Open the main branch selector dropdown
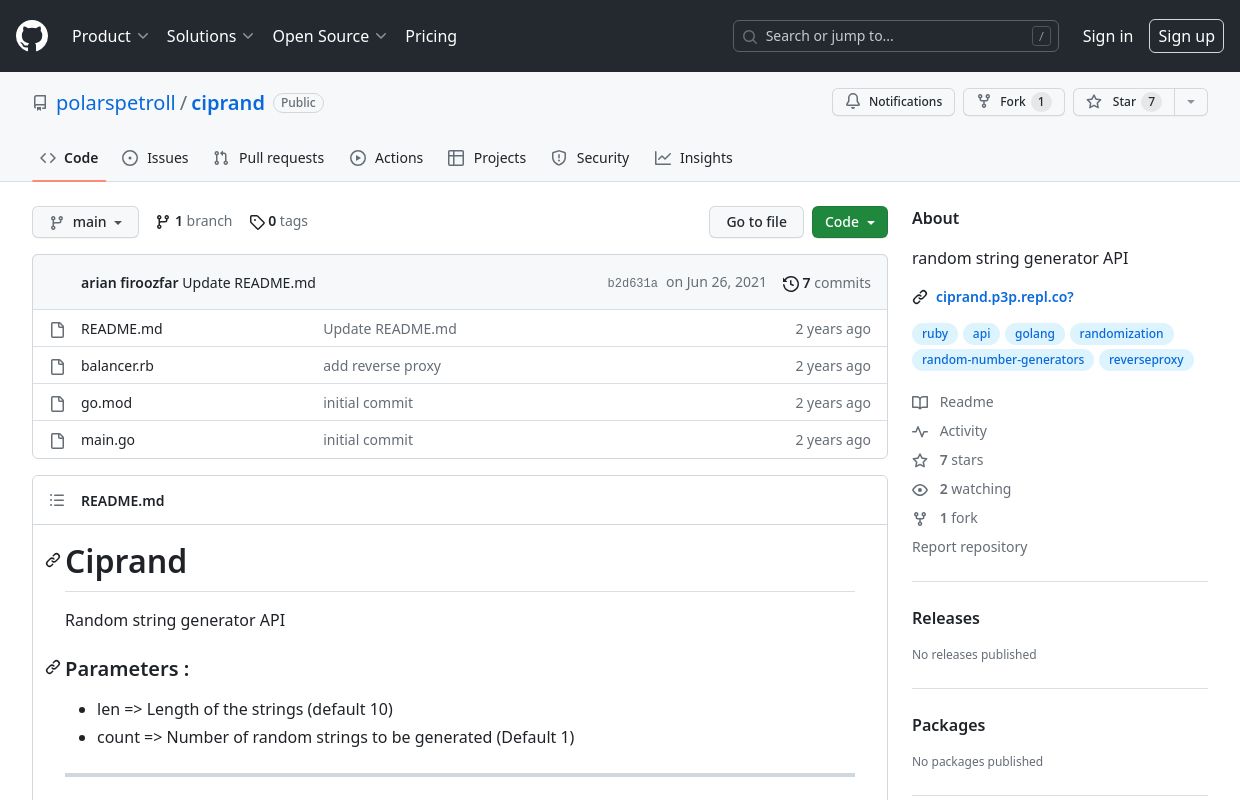This screenshot has height=800, width=1240. point(85,222)
